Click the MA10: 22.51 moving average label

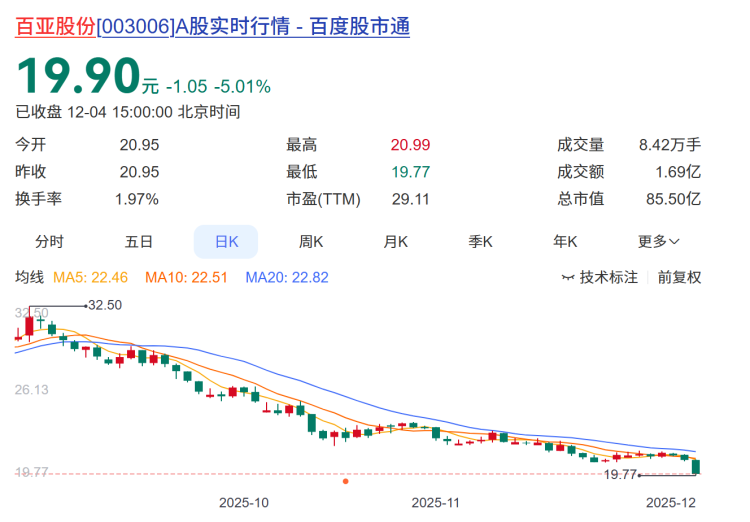click(187, 278)
